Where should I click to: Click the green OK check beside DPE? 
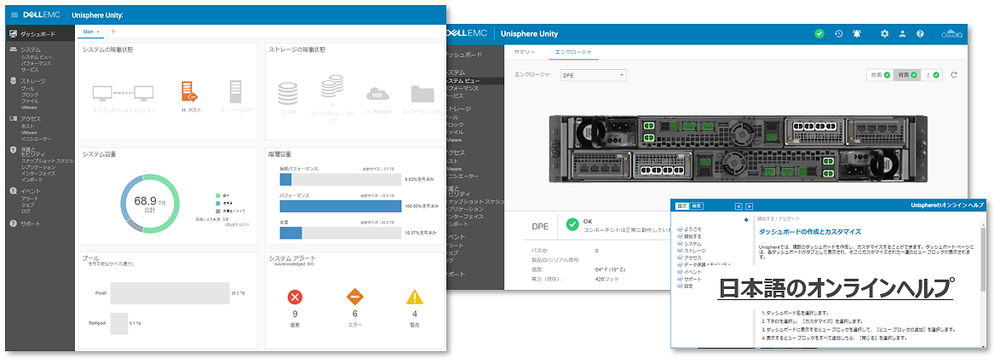[573, 224]
